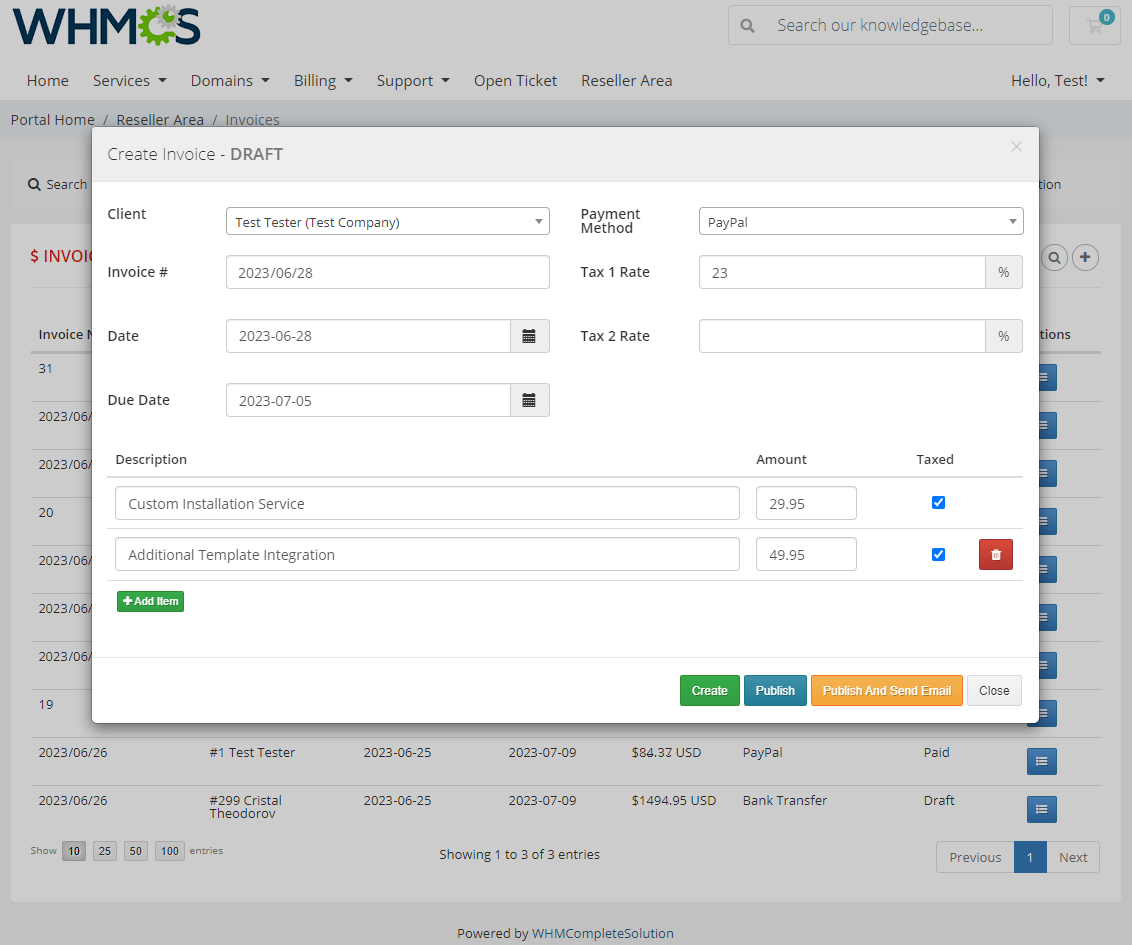Open the WHMCompleteSolution link at page bottom
The height and width of the screenshot is (945, 1132).
pos(603,933)
